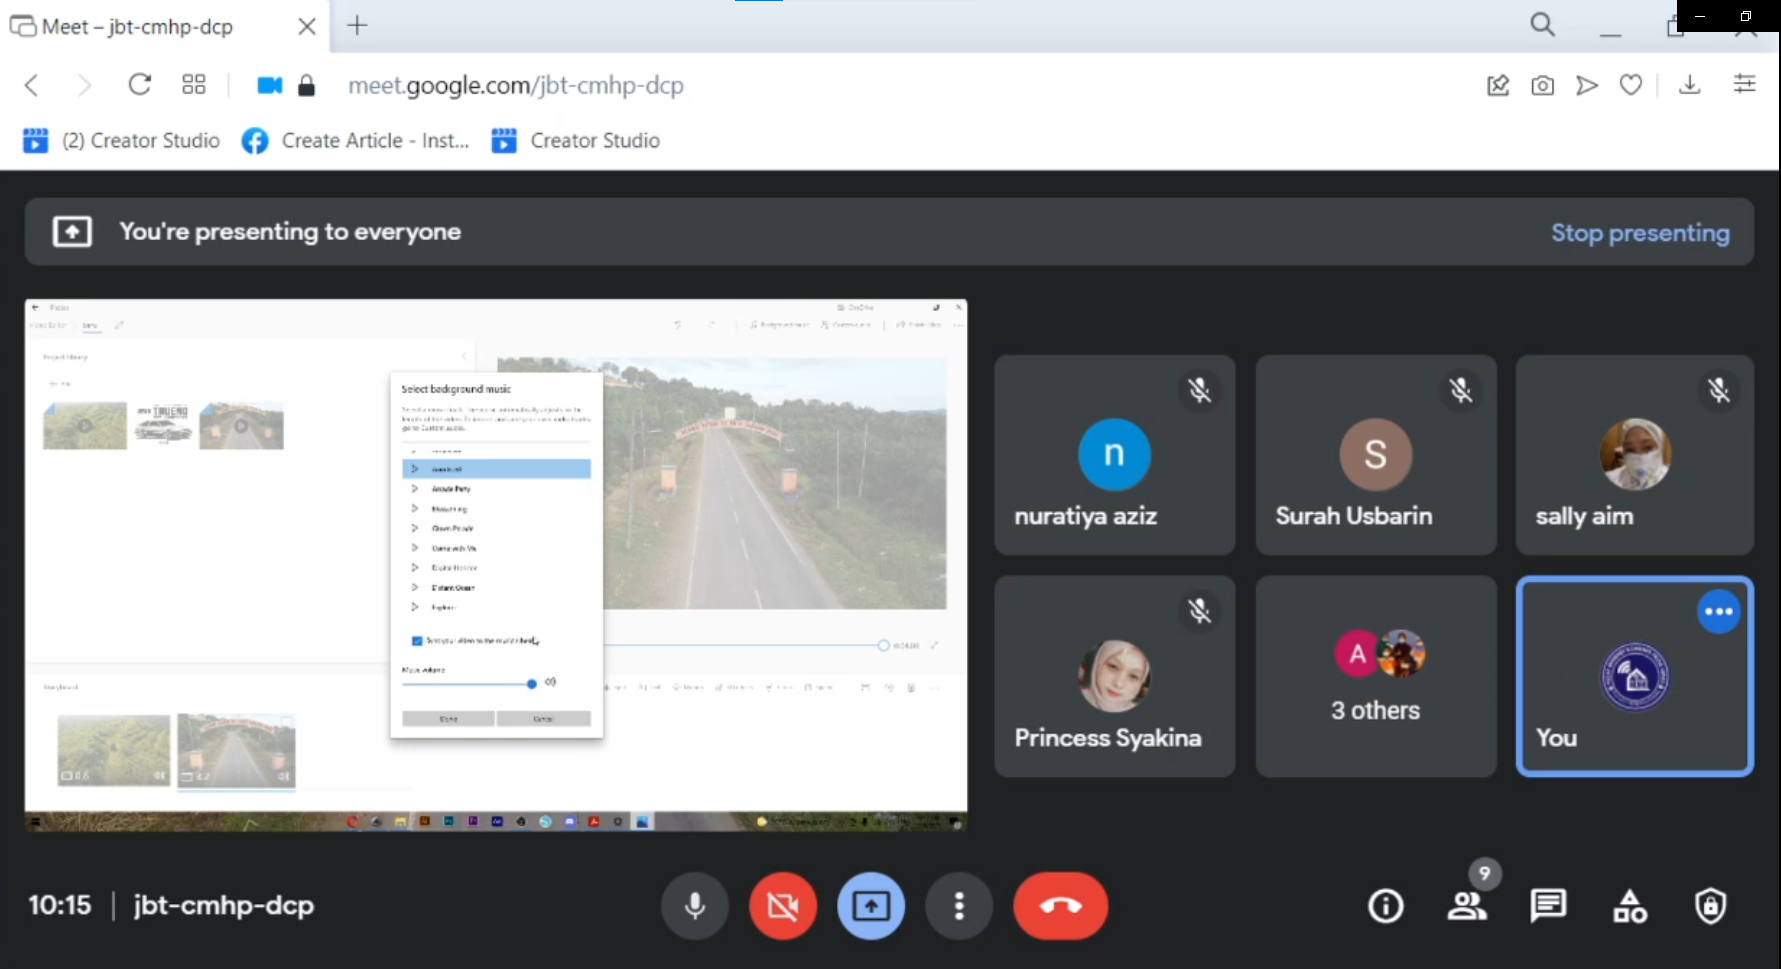
Task: Click the browser snapshot camera icon
Action: 1542,86
